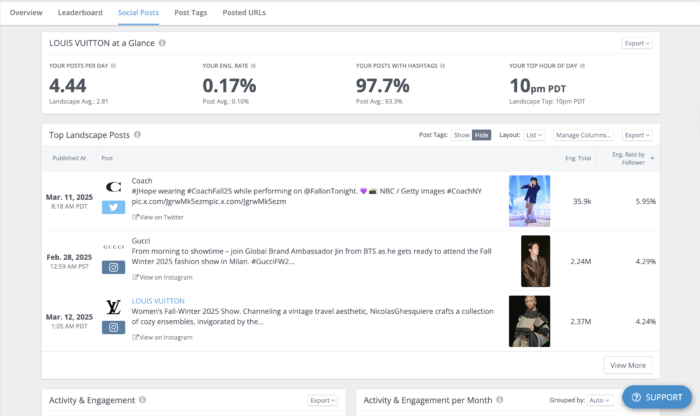Click info icon beside Your Eng. Rate

point(253,66)
